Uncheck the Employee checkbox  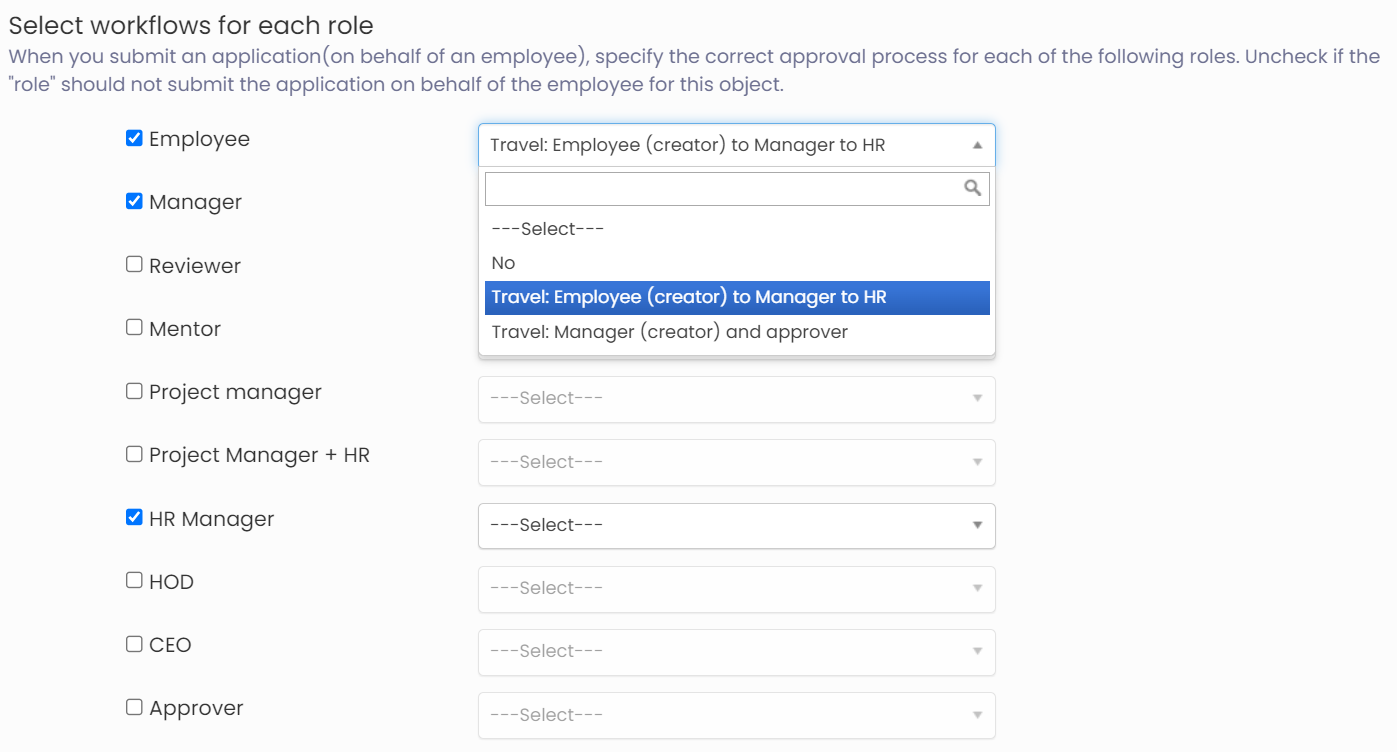point(134,137)
